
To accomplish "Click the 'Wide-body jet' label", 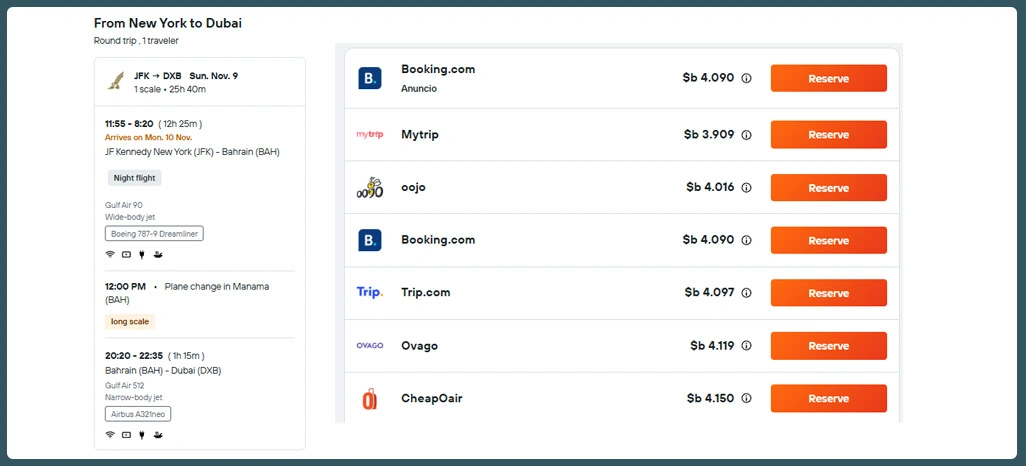I will tap(130, 217).
